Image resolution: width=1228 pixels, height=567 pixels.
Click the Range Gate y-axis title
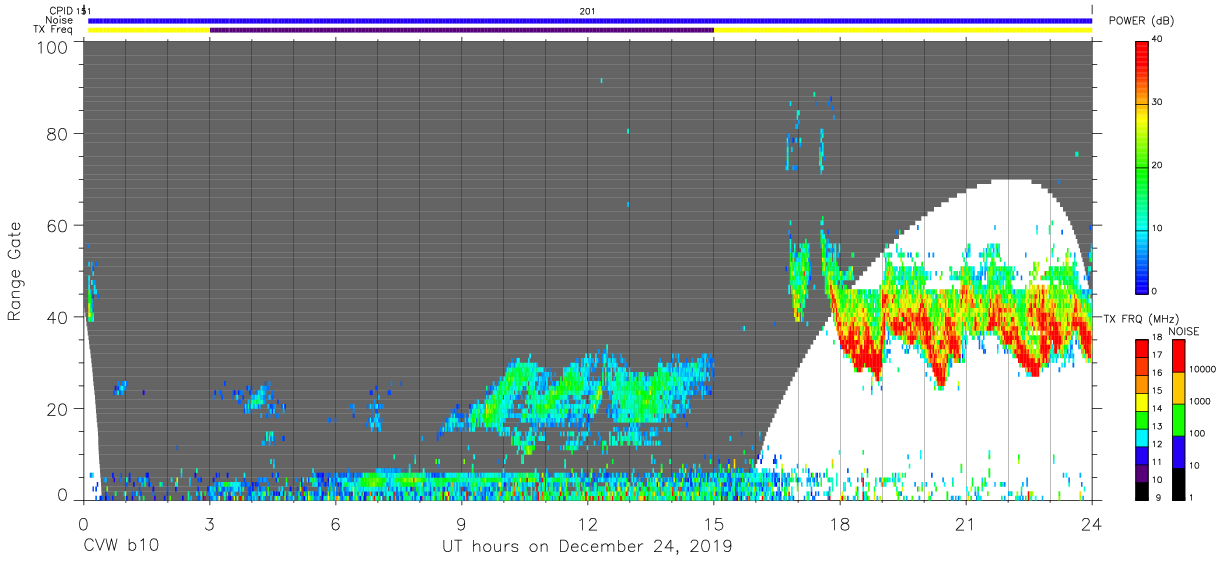pos(15,271)
